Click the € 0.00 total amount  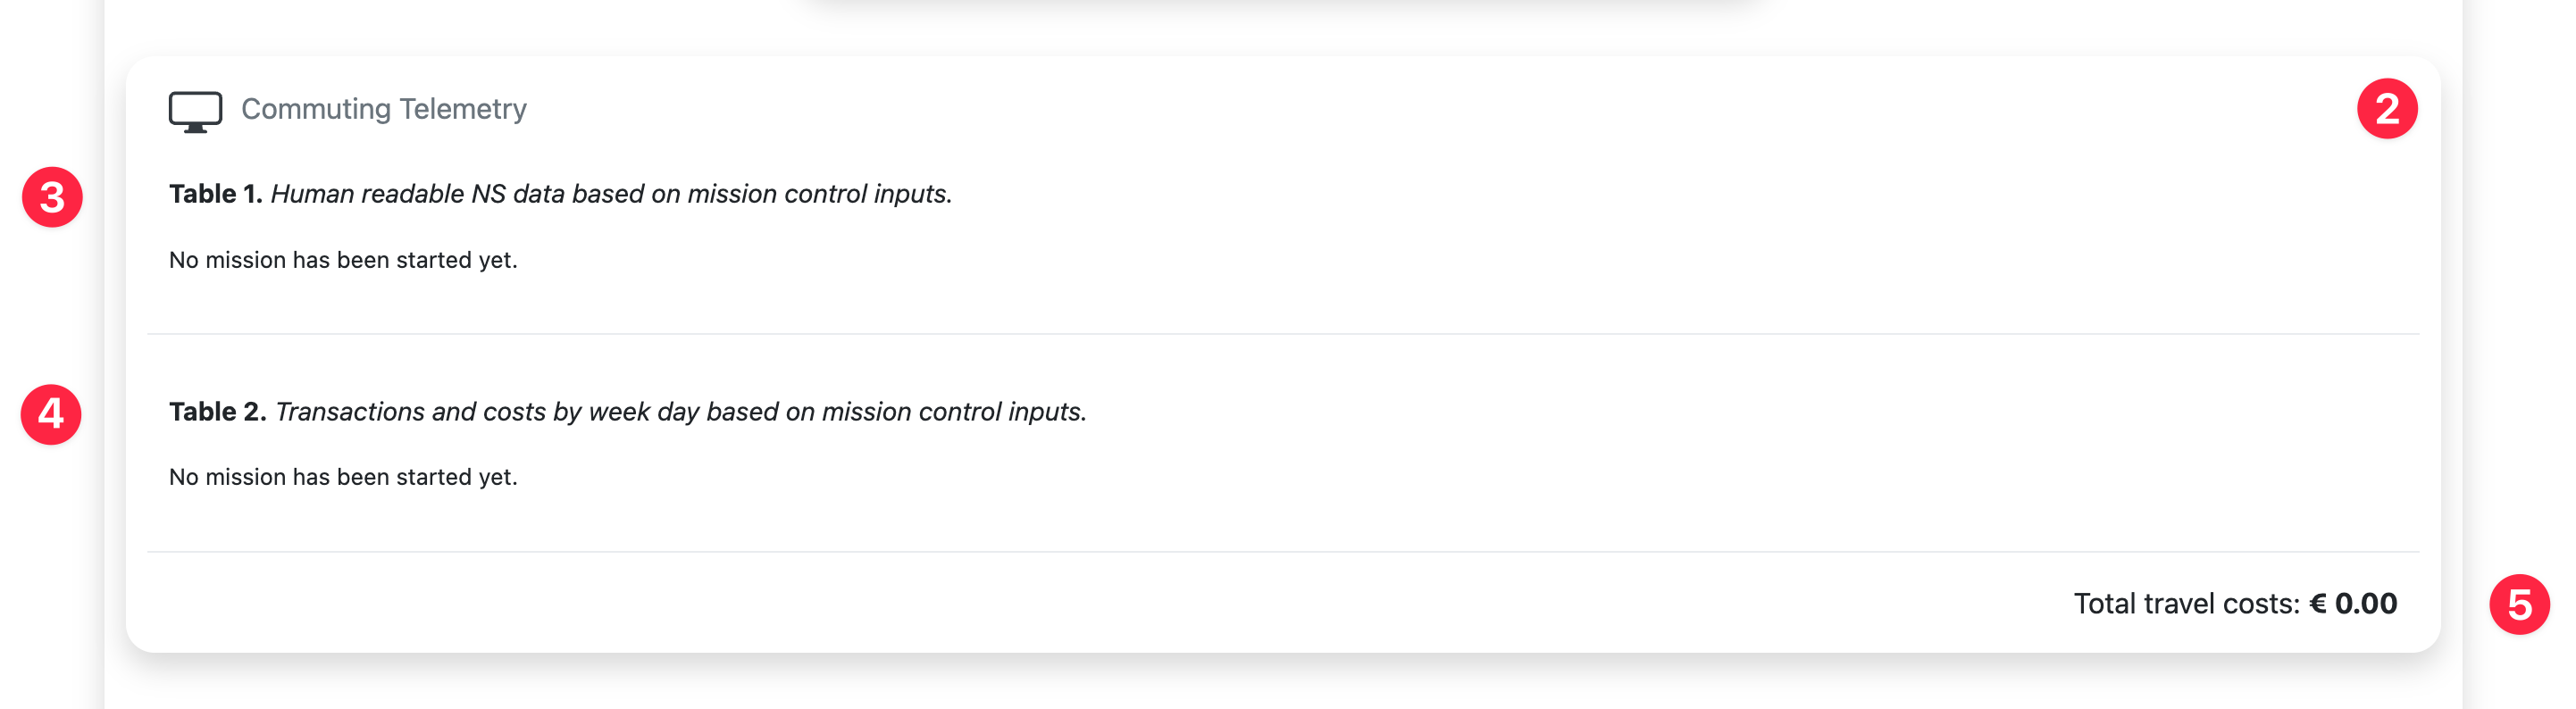2352,604
